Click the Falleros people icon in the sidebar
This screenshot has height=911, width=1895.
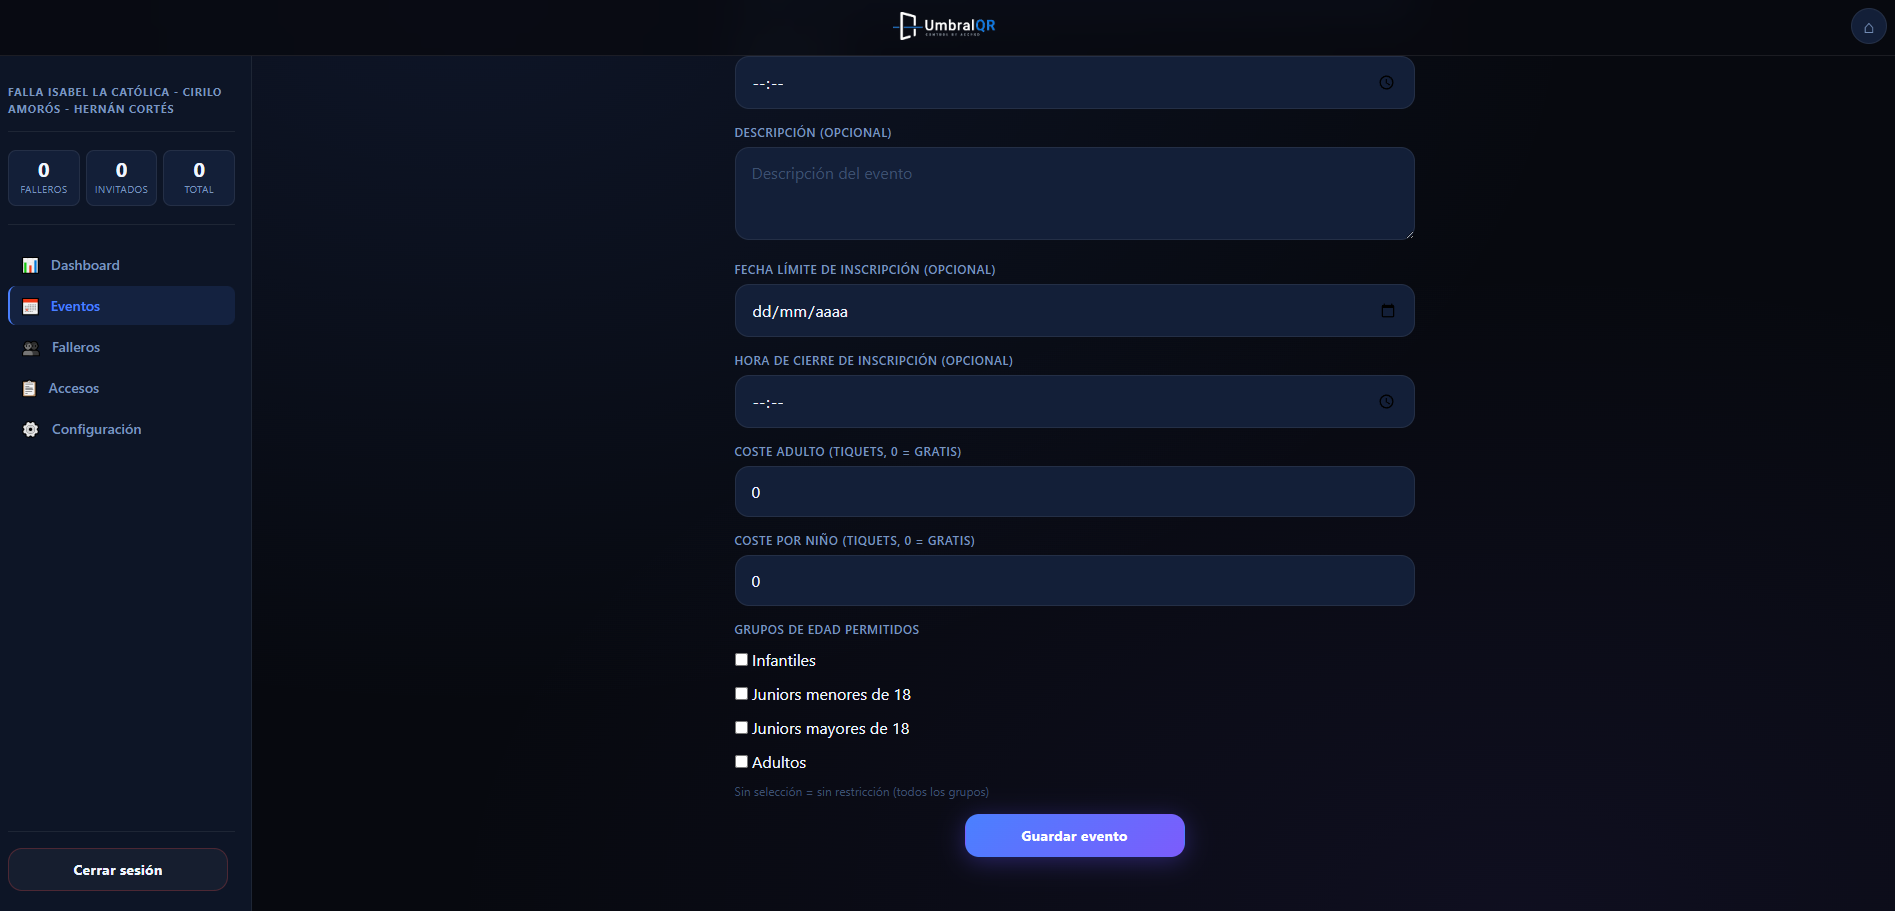[x=31, y=347]
